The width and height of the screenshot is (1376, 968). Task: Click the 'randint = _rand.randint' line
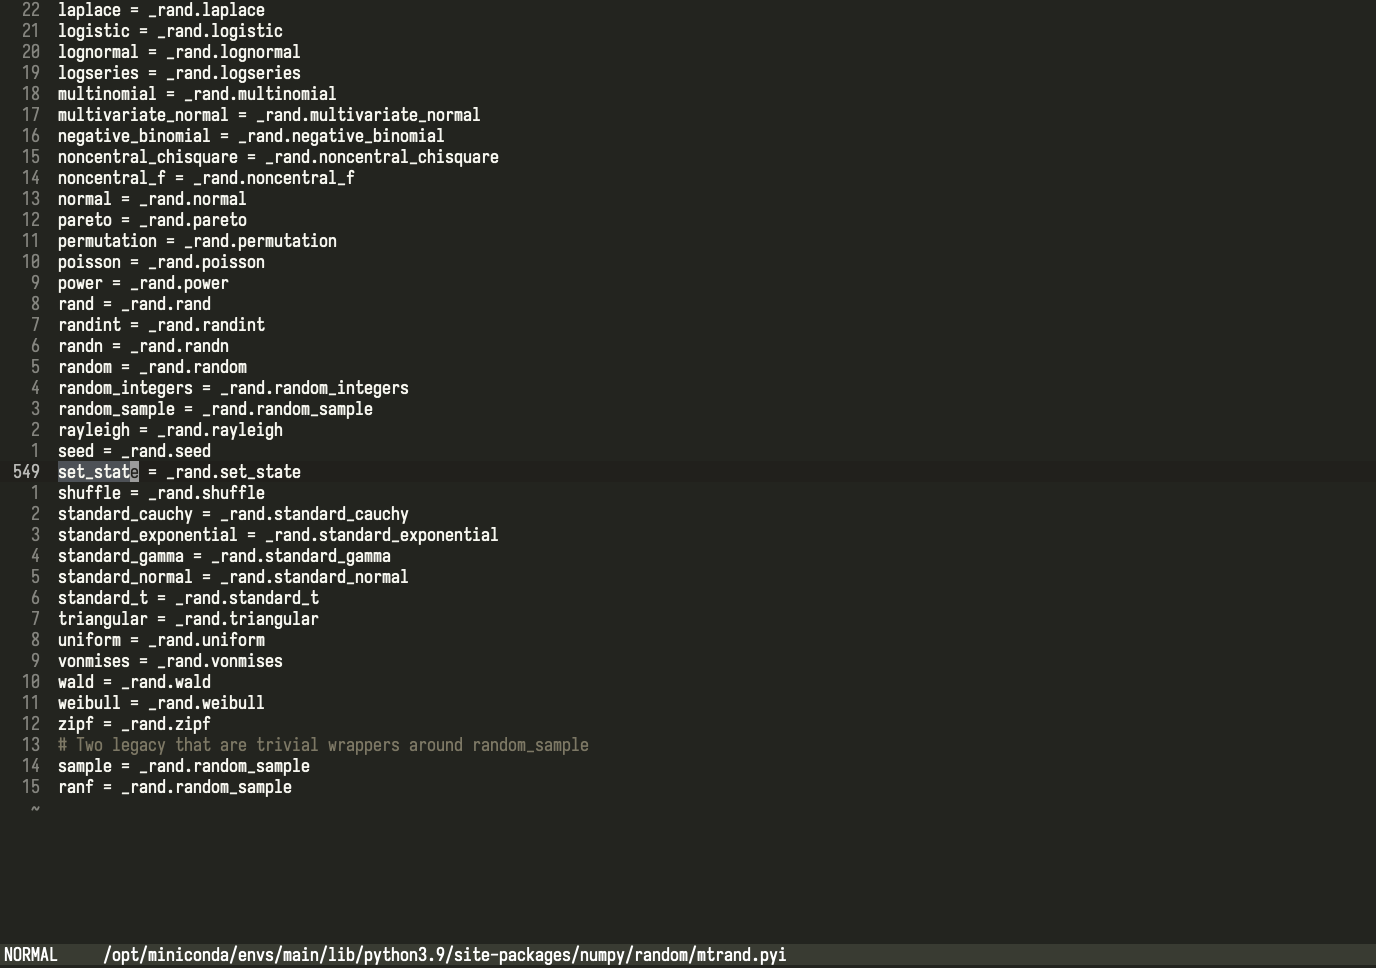point(161,325)
